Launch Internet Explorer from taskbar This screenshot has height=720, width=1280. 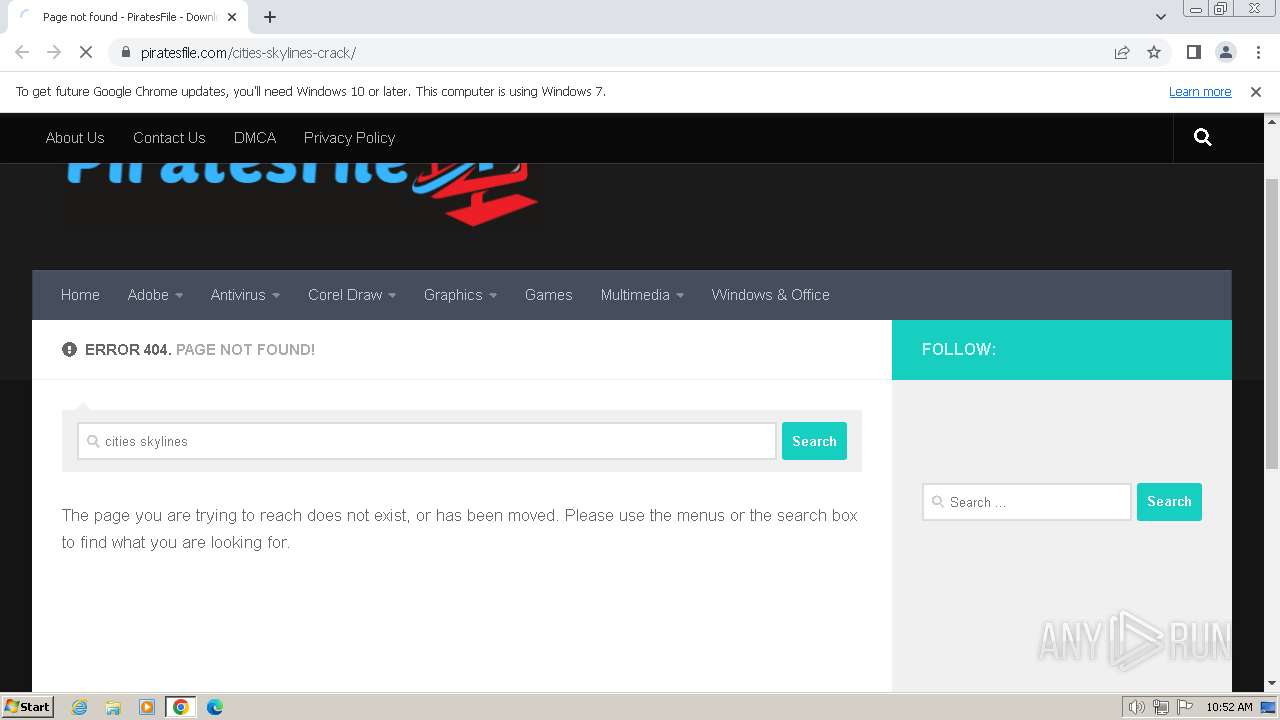click(x=80, y=707)
